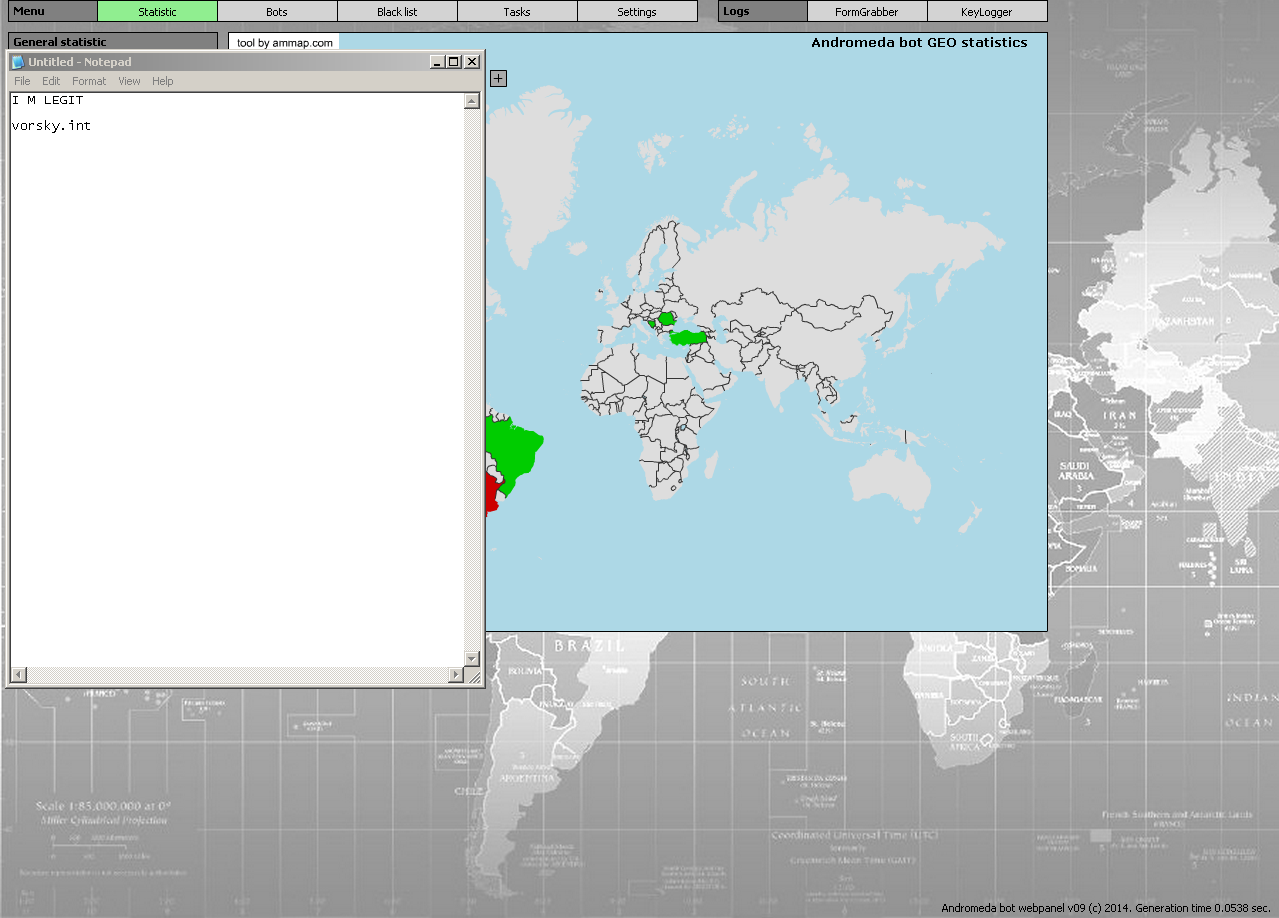The height and width of the screenshot is (918, 1279).
Task: Open Notepad Edit menu
Action: click(x=51, y=81)
